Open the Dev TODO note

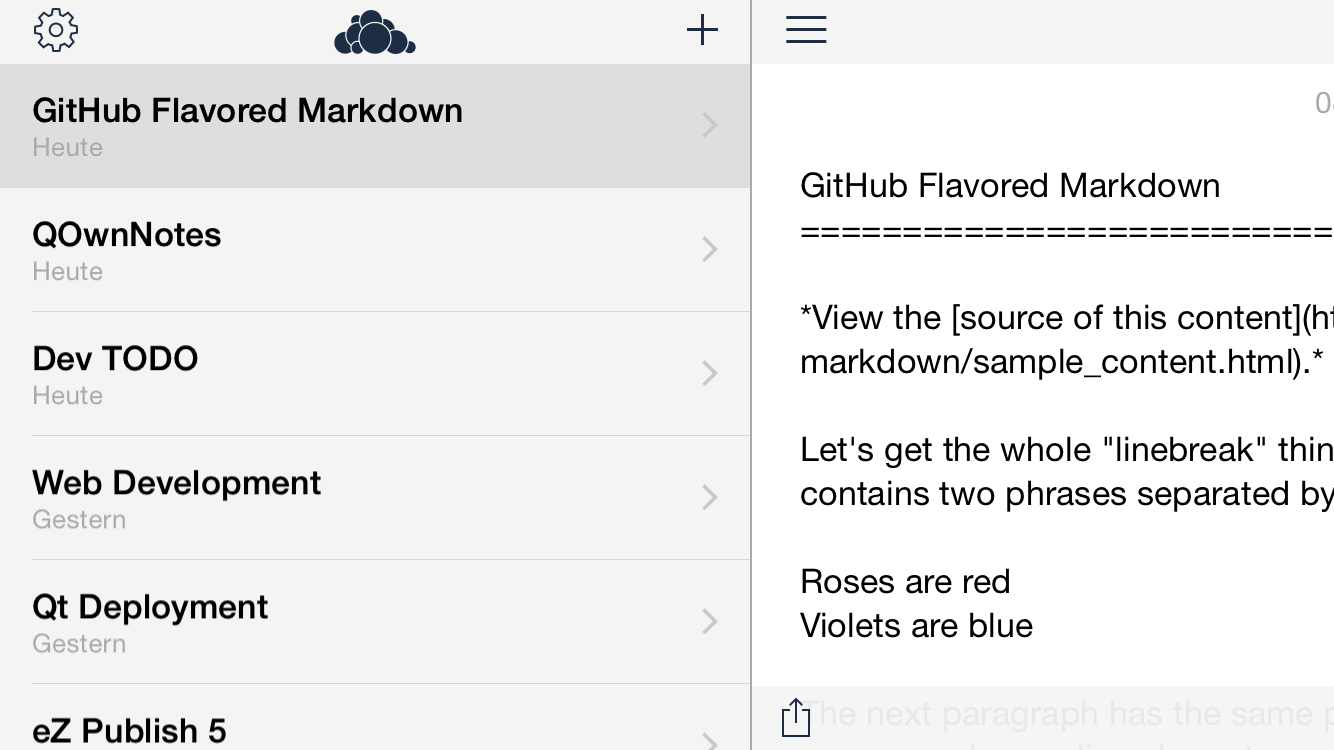point(375,374)
